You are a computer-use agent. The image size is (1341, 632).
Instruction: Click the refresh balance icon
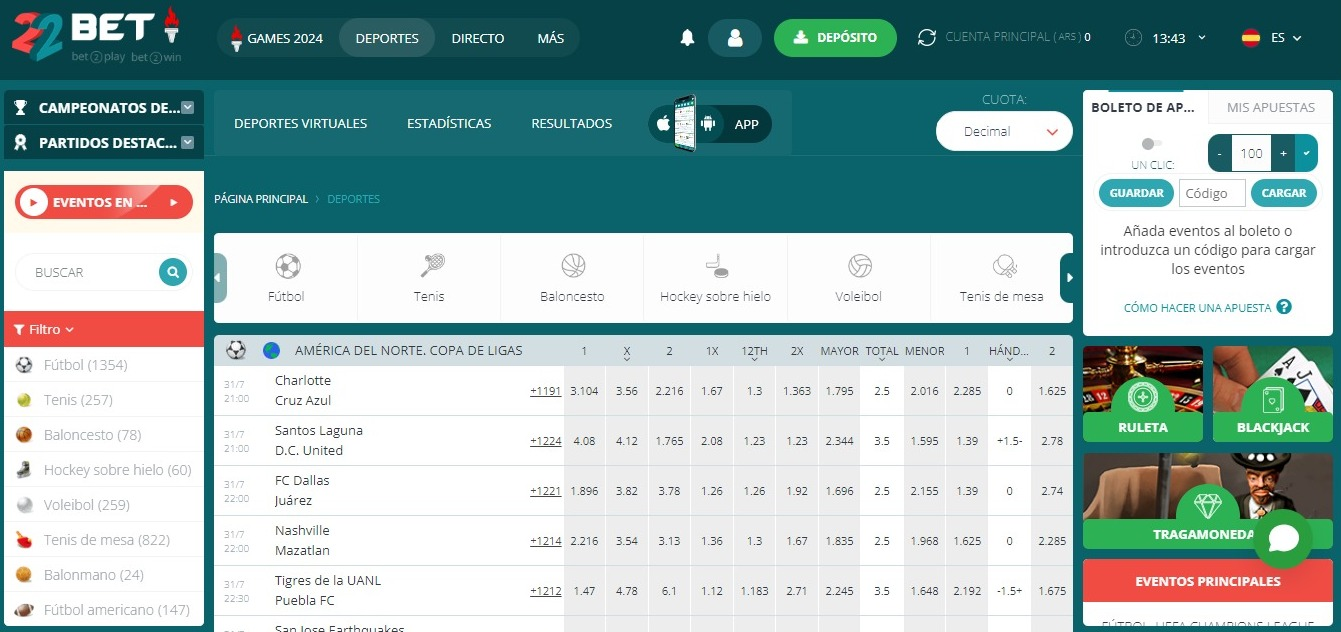click(927, 37)
